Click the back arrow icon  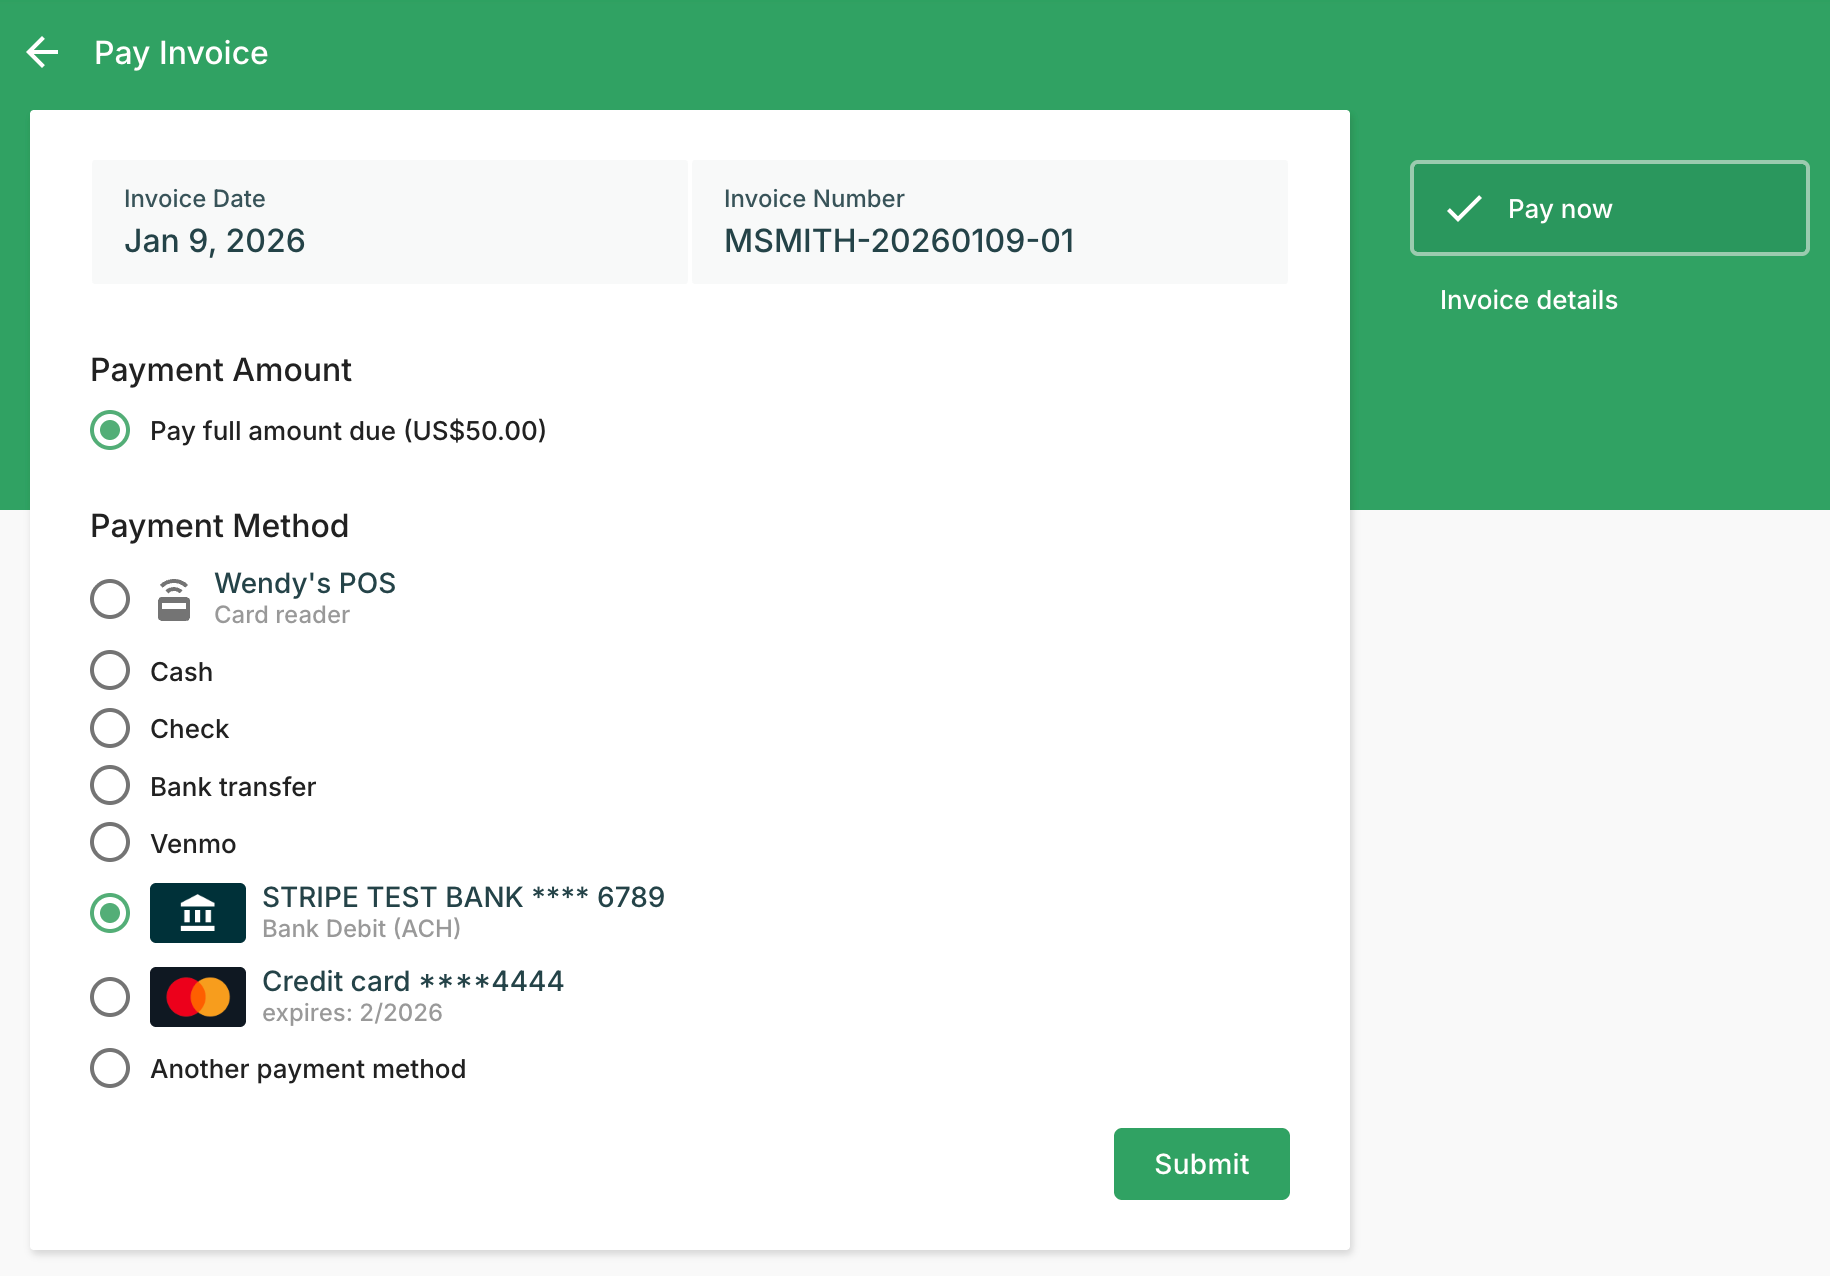pyautogui.click(x=42, y=52)
